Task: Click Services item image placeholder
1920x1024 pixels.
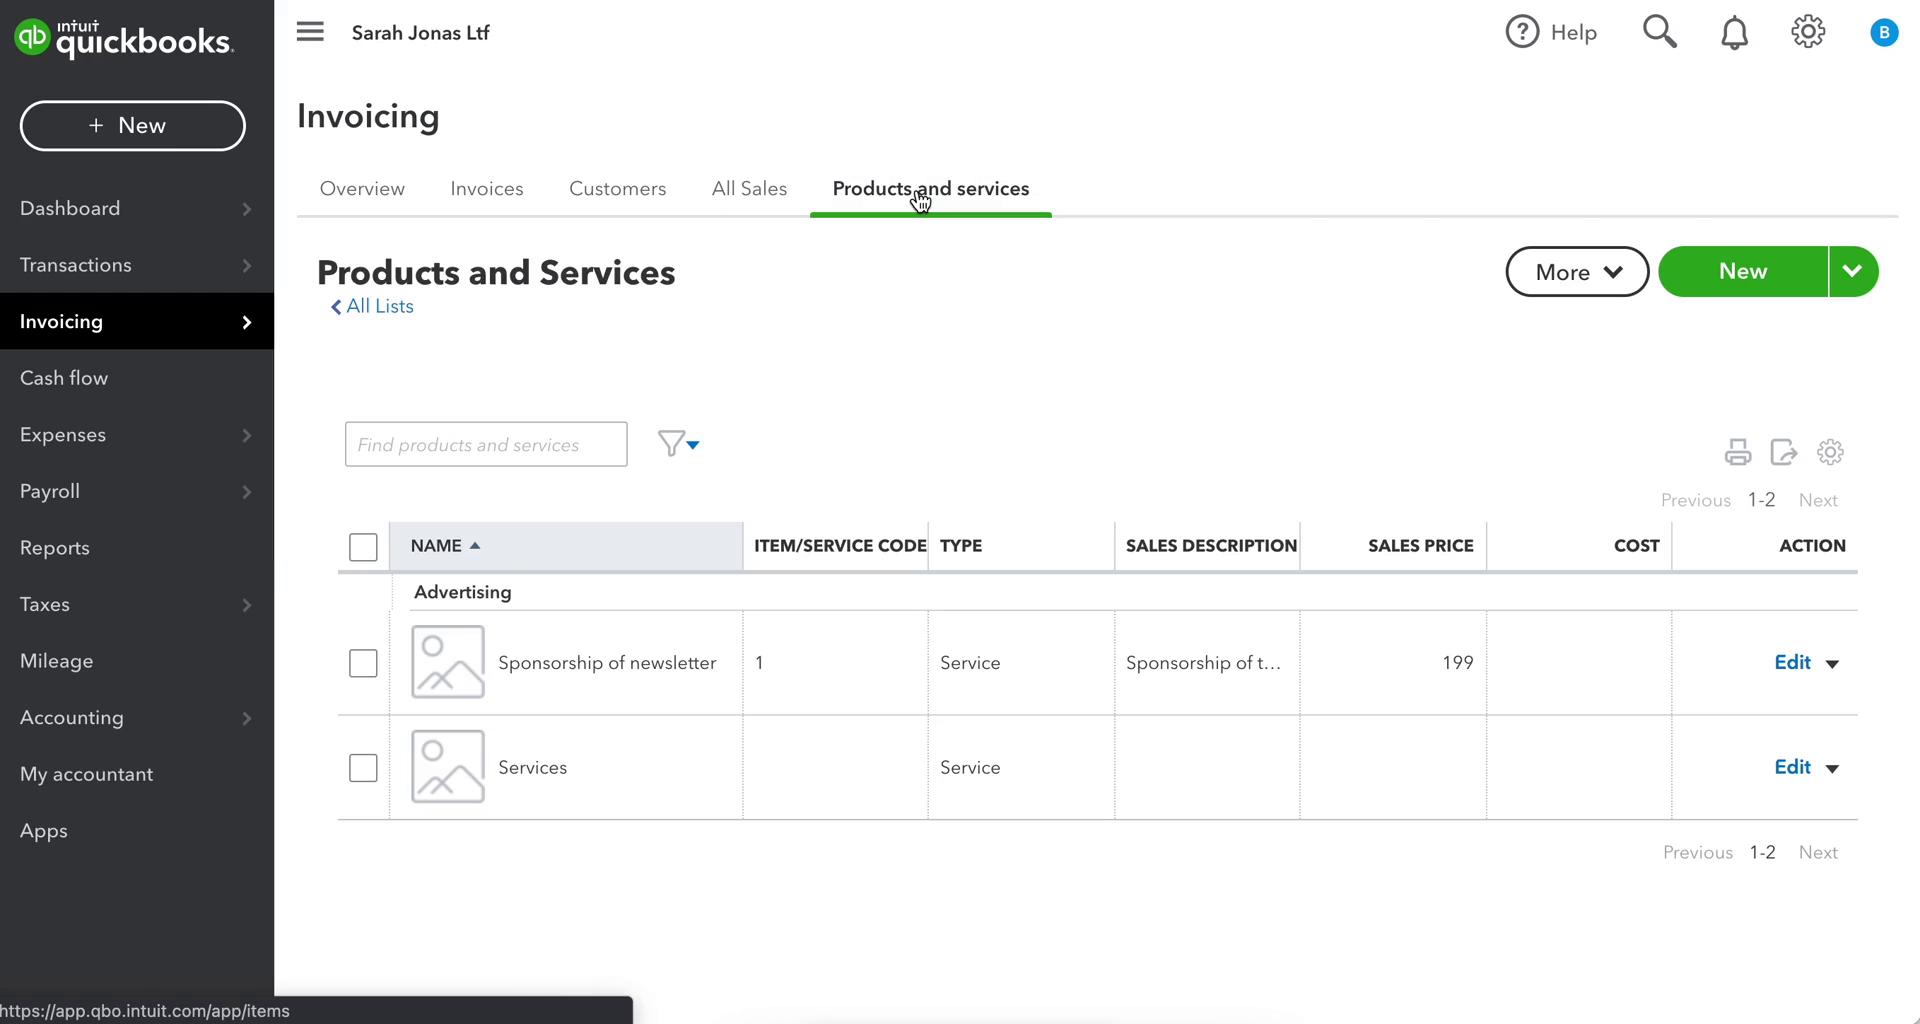Action: pos(448,767)
